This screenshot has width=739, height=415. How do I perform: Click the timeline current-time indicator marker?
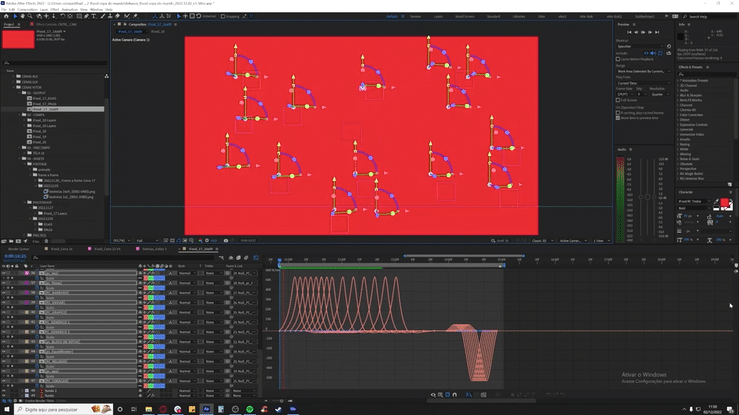(x=279, y=260)
